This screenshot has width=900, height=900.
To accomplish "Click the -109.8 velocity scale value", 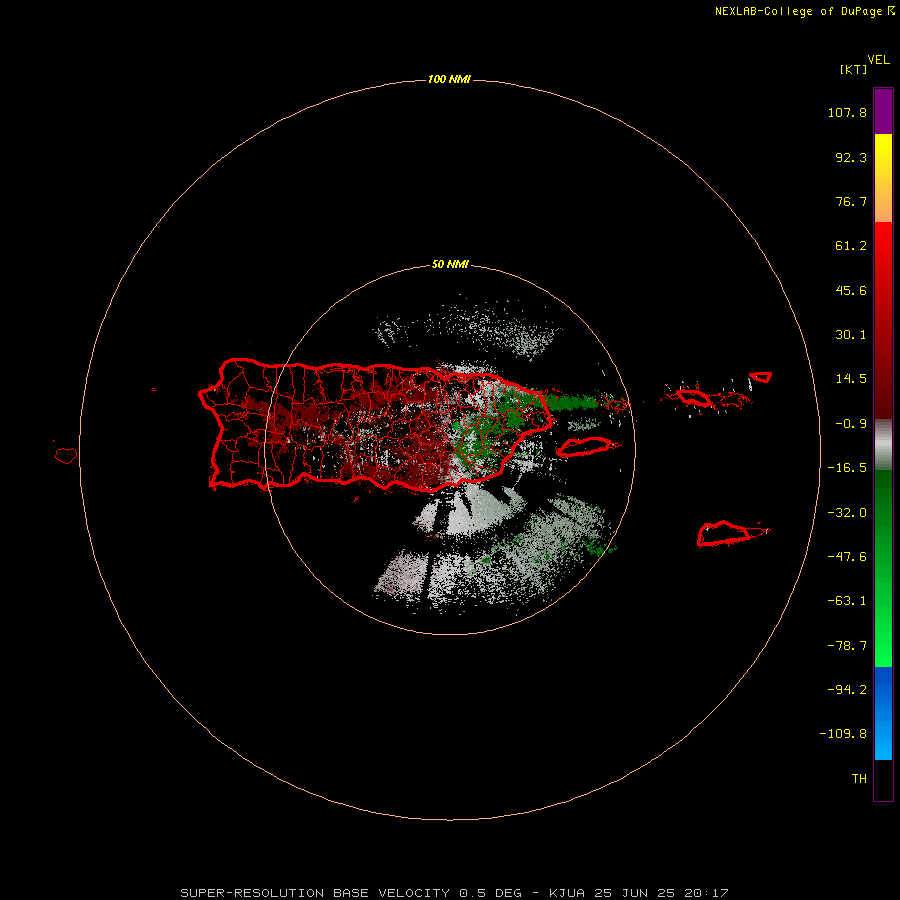I will coord(843,734).
